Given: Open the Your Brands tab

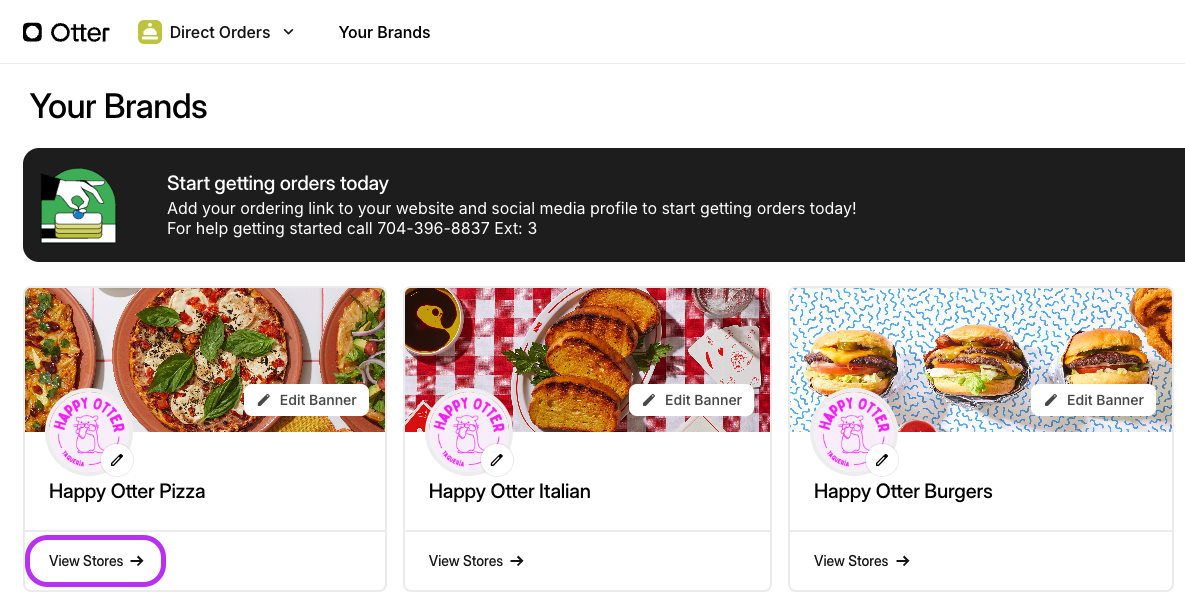Looking at the screenshot, I should point(384,32).
